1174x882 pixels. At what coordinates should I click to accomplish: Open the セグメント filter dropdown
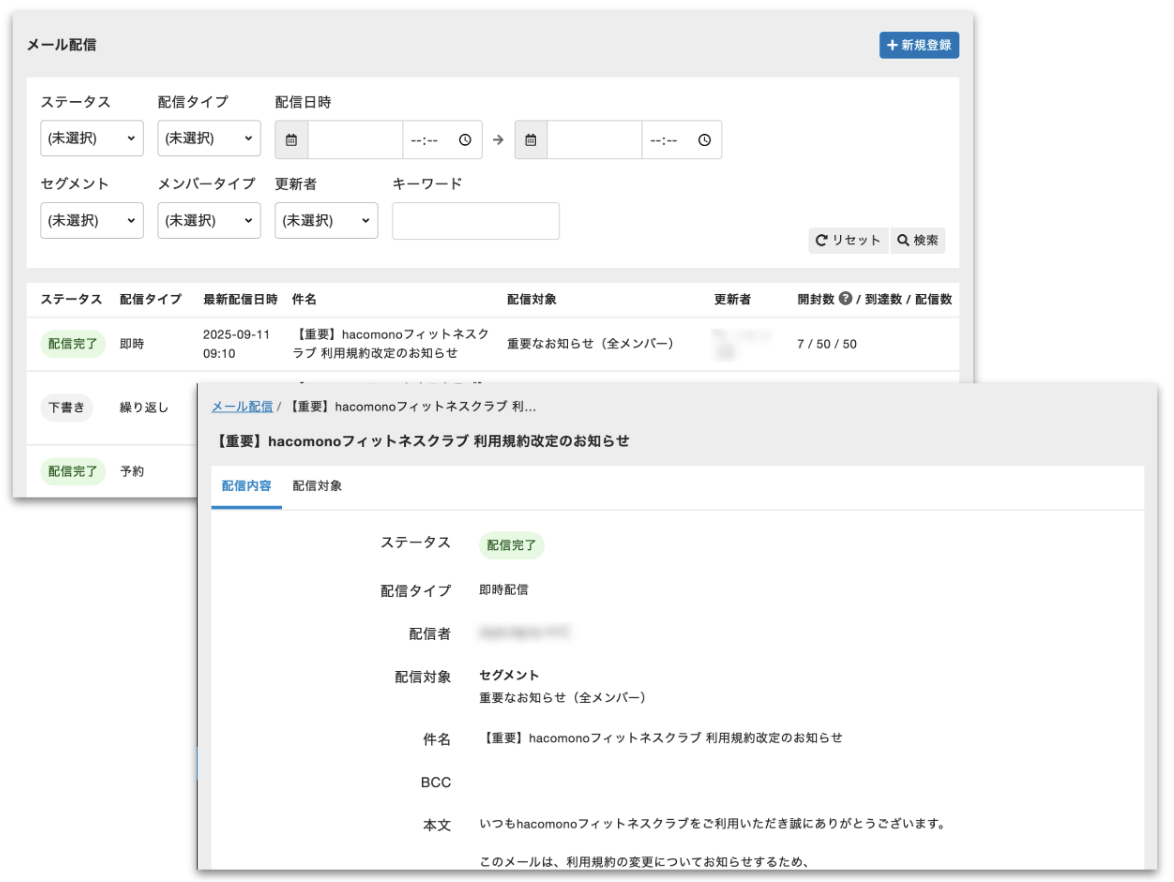click(x=92, y=221)
